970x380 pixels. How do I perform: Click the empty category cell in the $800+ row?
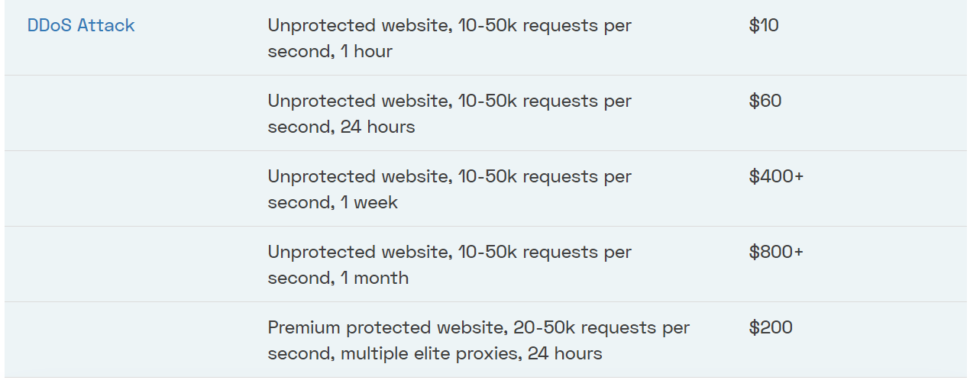(132, 264)
